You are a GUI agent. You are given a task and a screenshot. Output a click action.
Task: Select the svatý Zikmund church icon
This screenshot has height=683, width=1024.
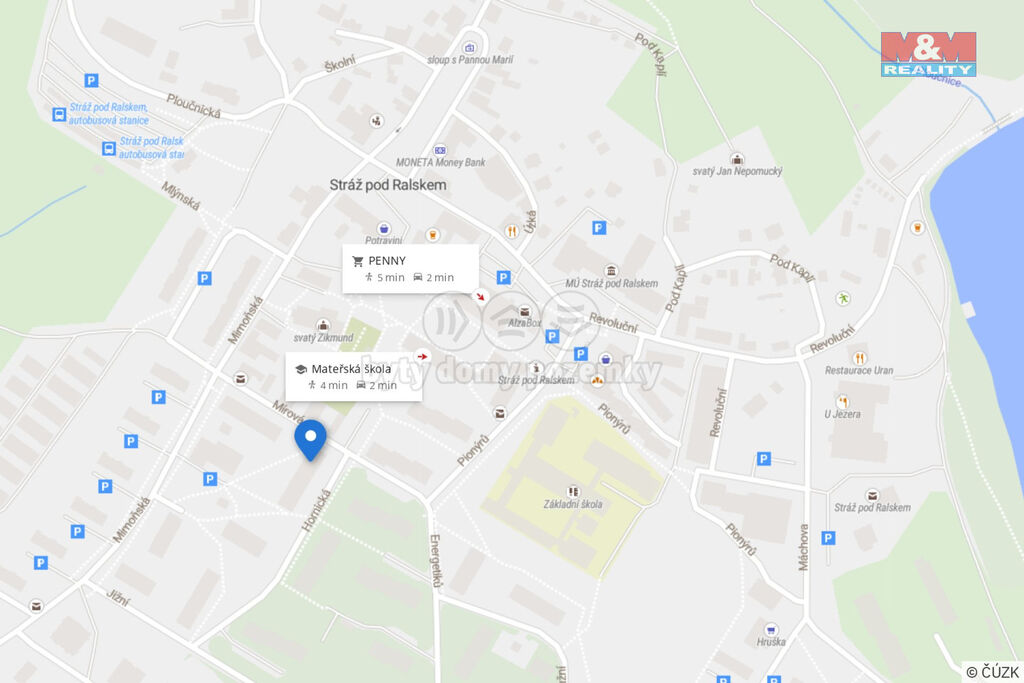pyautogui.click(x=323, y=325)
